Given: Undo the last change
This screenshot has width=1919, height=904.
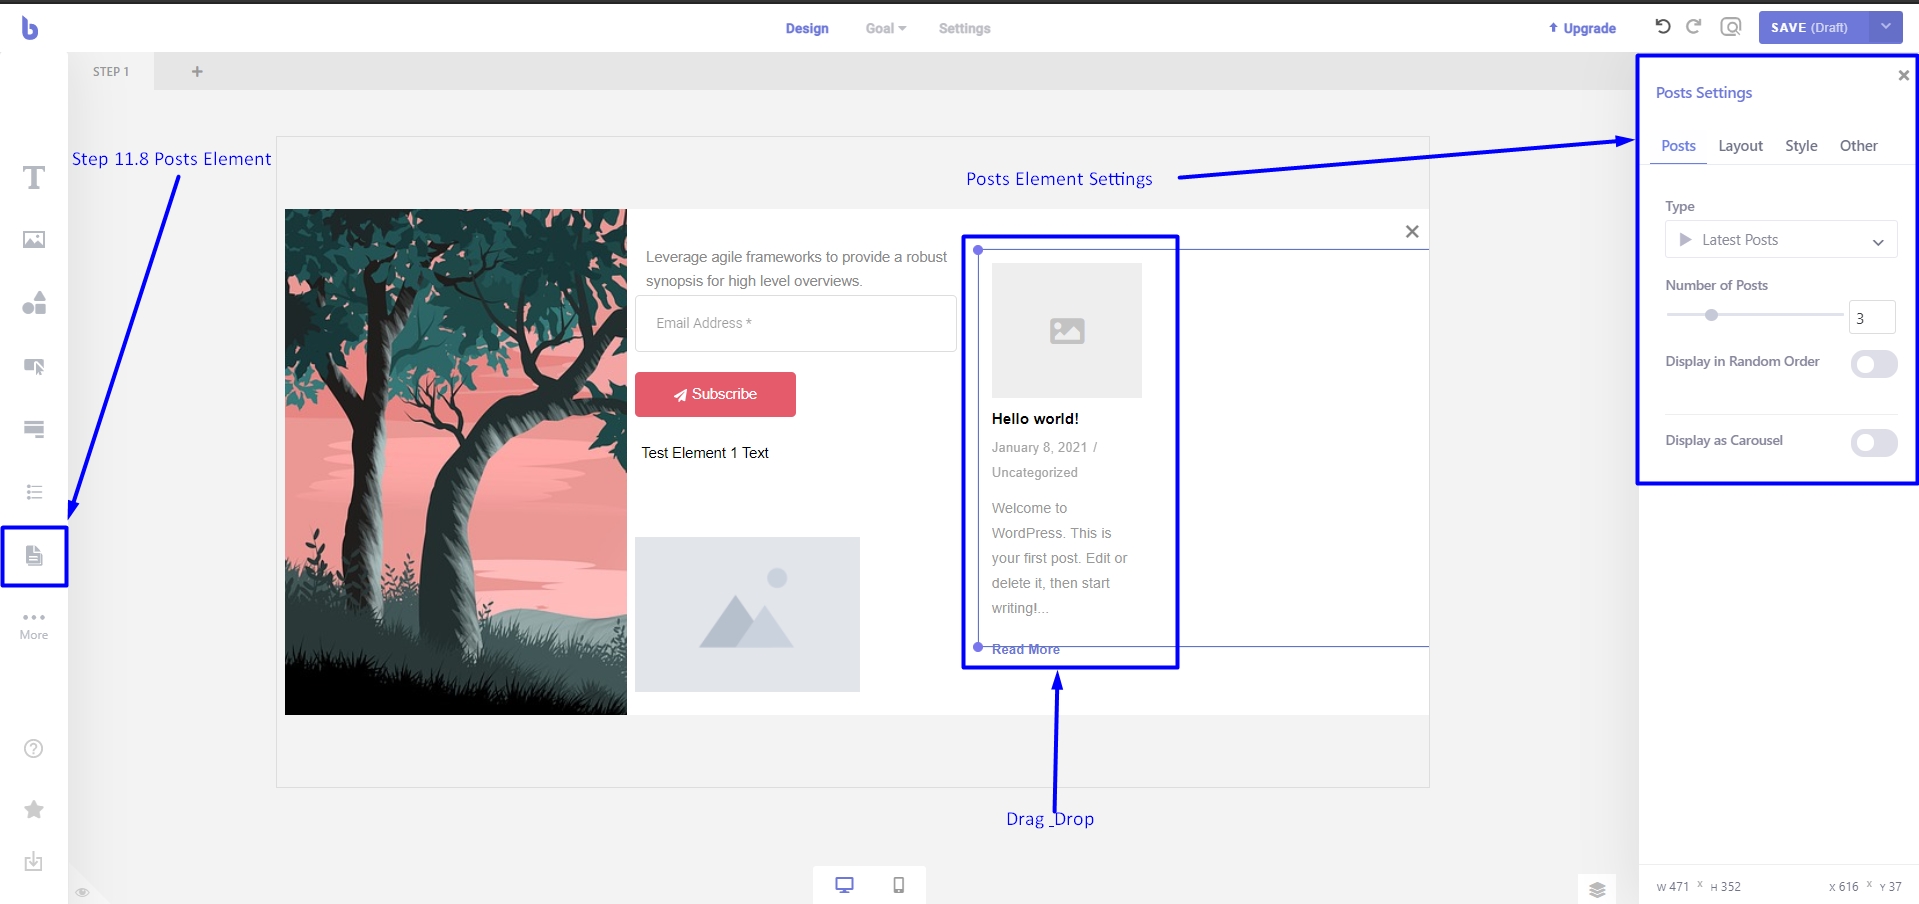Looking at the screenshot, I should 1663,27.
